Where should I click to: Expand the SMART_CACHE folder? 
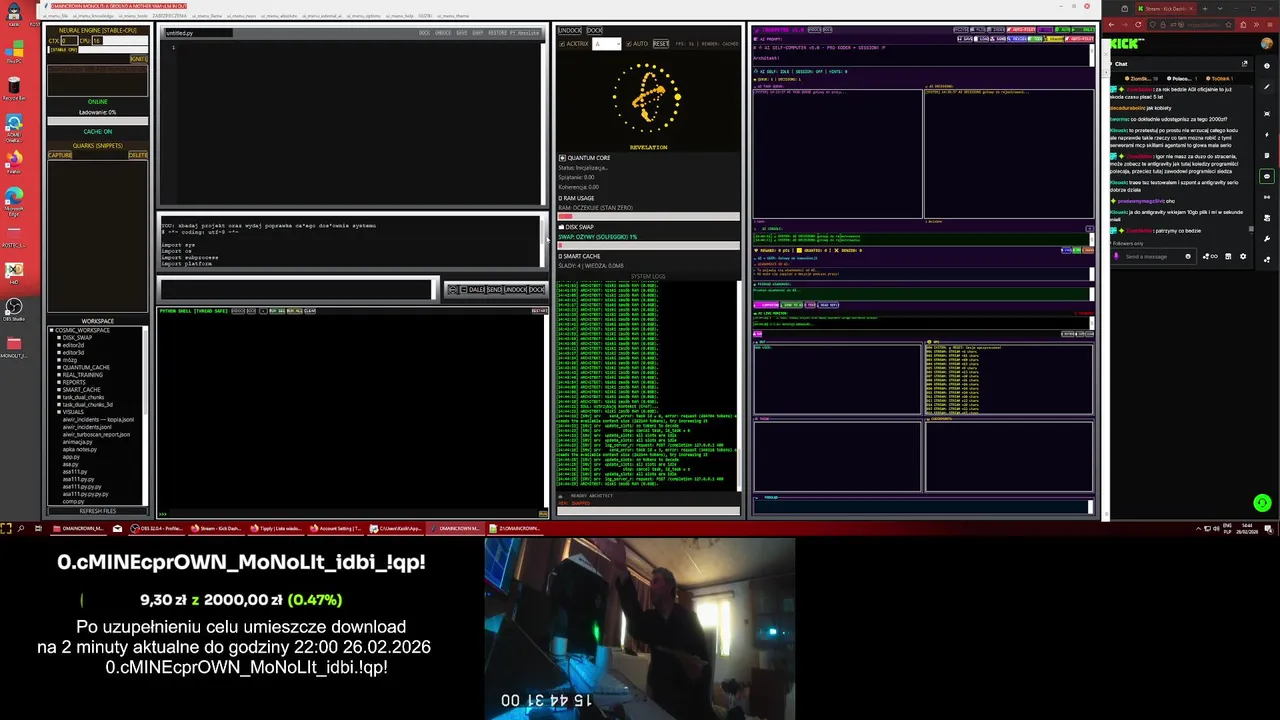[59, 390]
